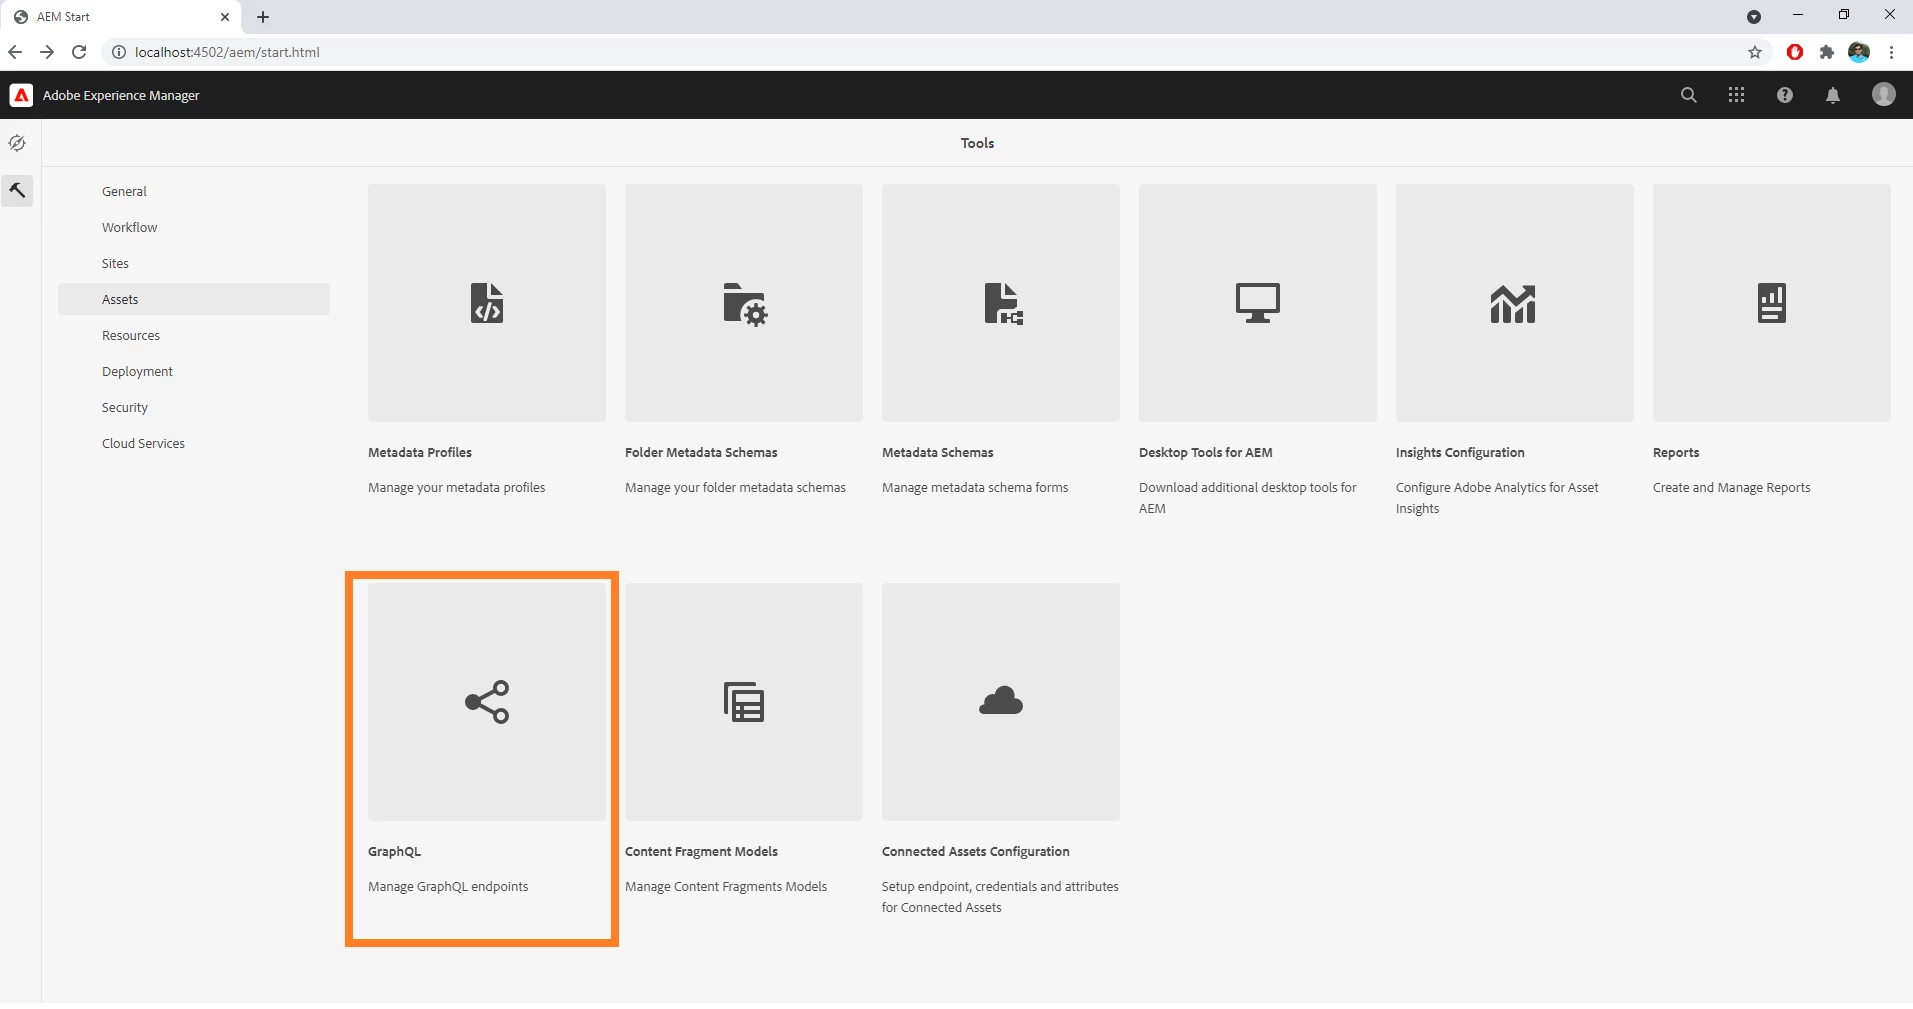
Task: Open the GraphQL share icon tile
Action: pyautogui.click(x=487, y=702)
